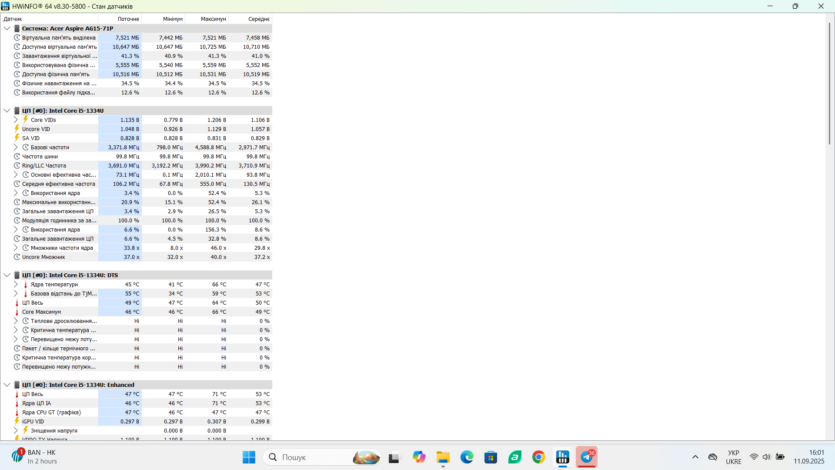Click the lightning icon next to Core VIDs
This screenshot has width=835, height=470.
26,120
